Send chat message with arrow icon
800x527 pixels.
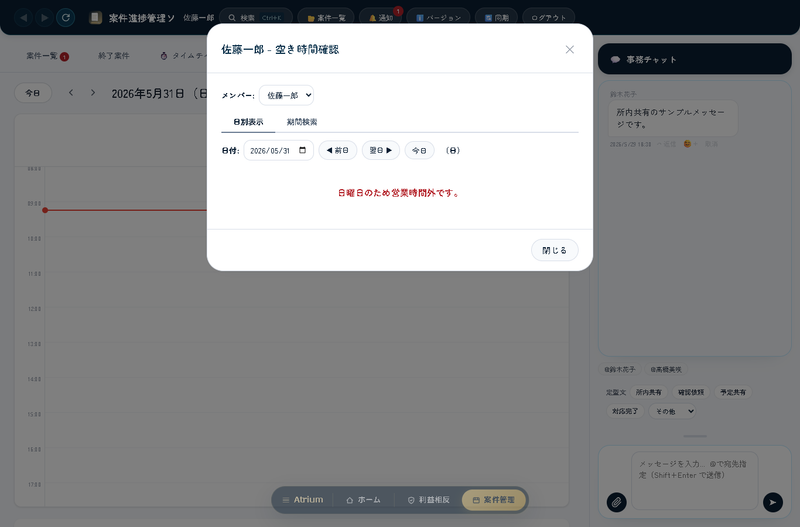click(773, 503)
